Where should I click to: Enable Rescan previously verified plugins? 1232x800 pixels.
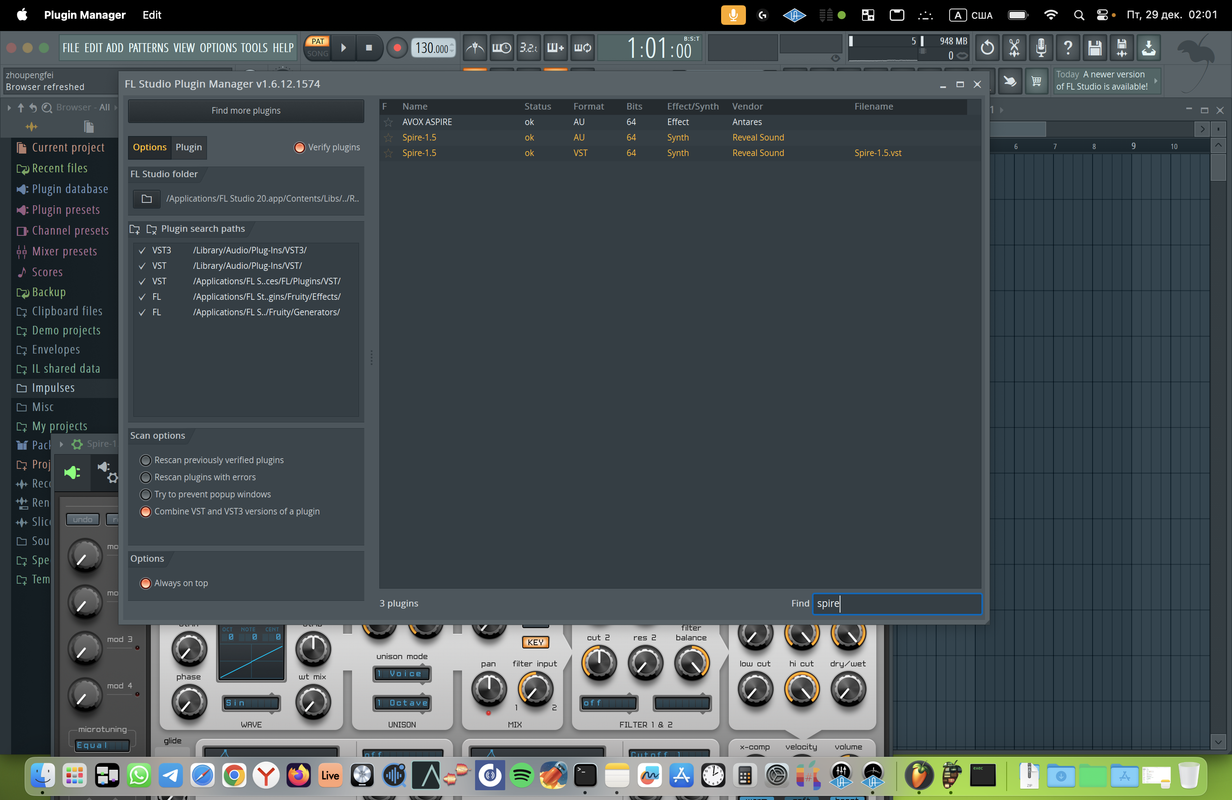tap(146, 460)
